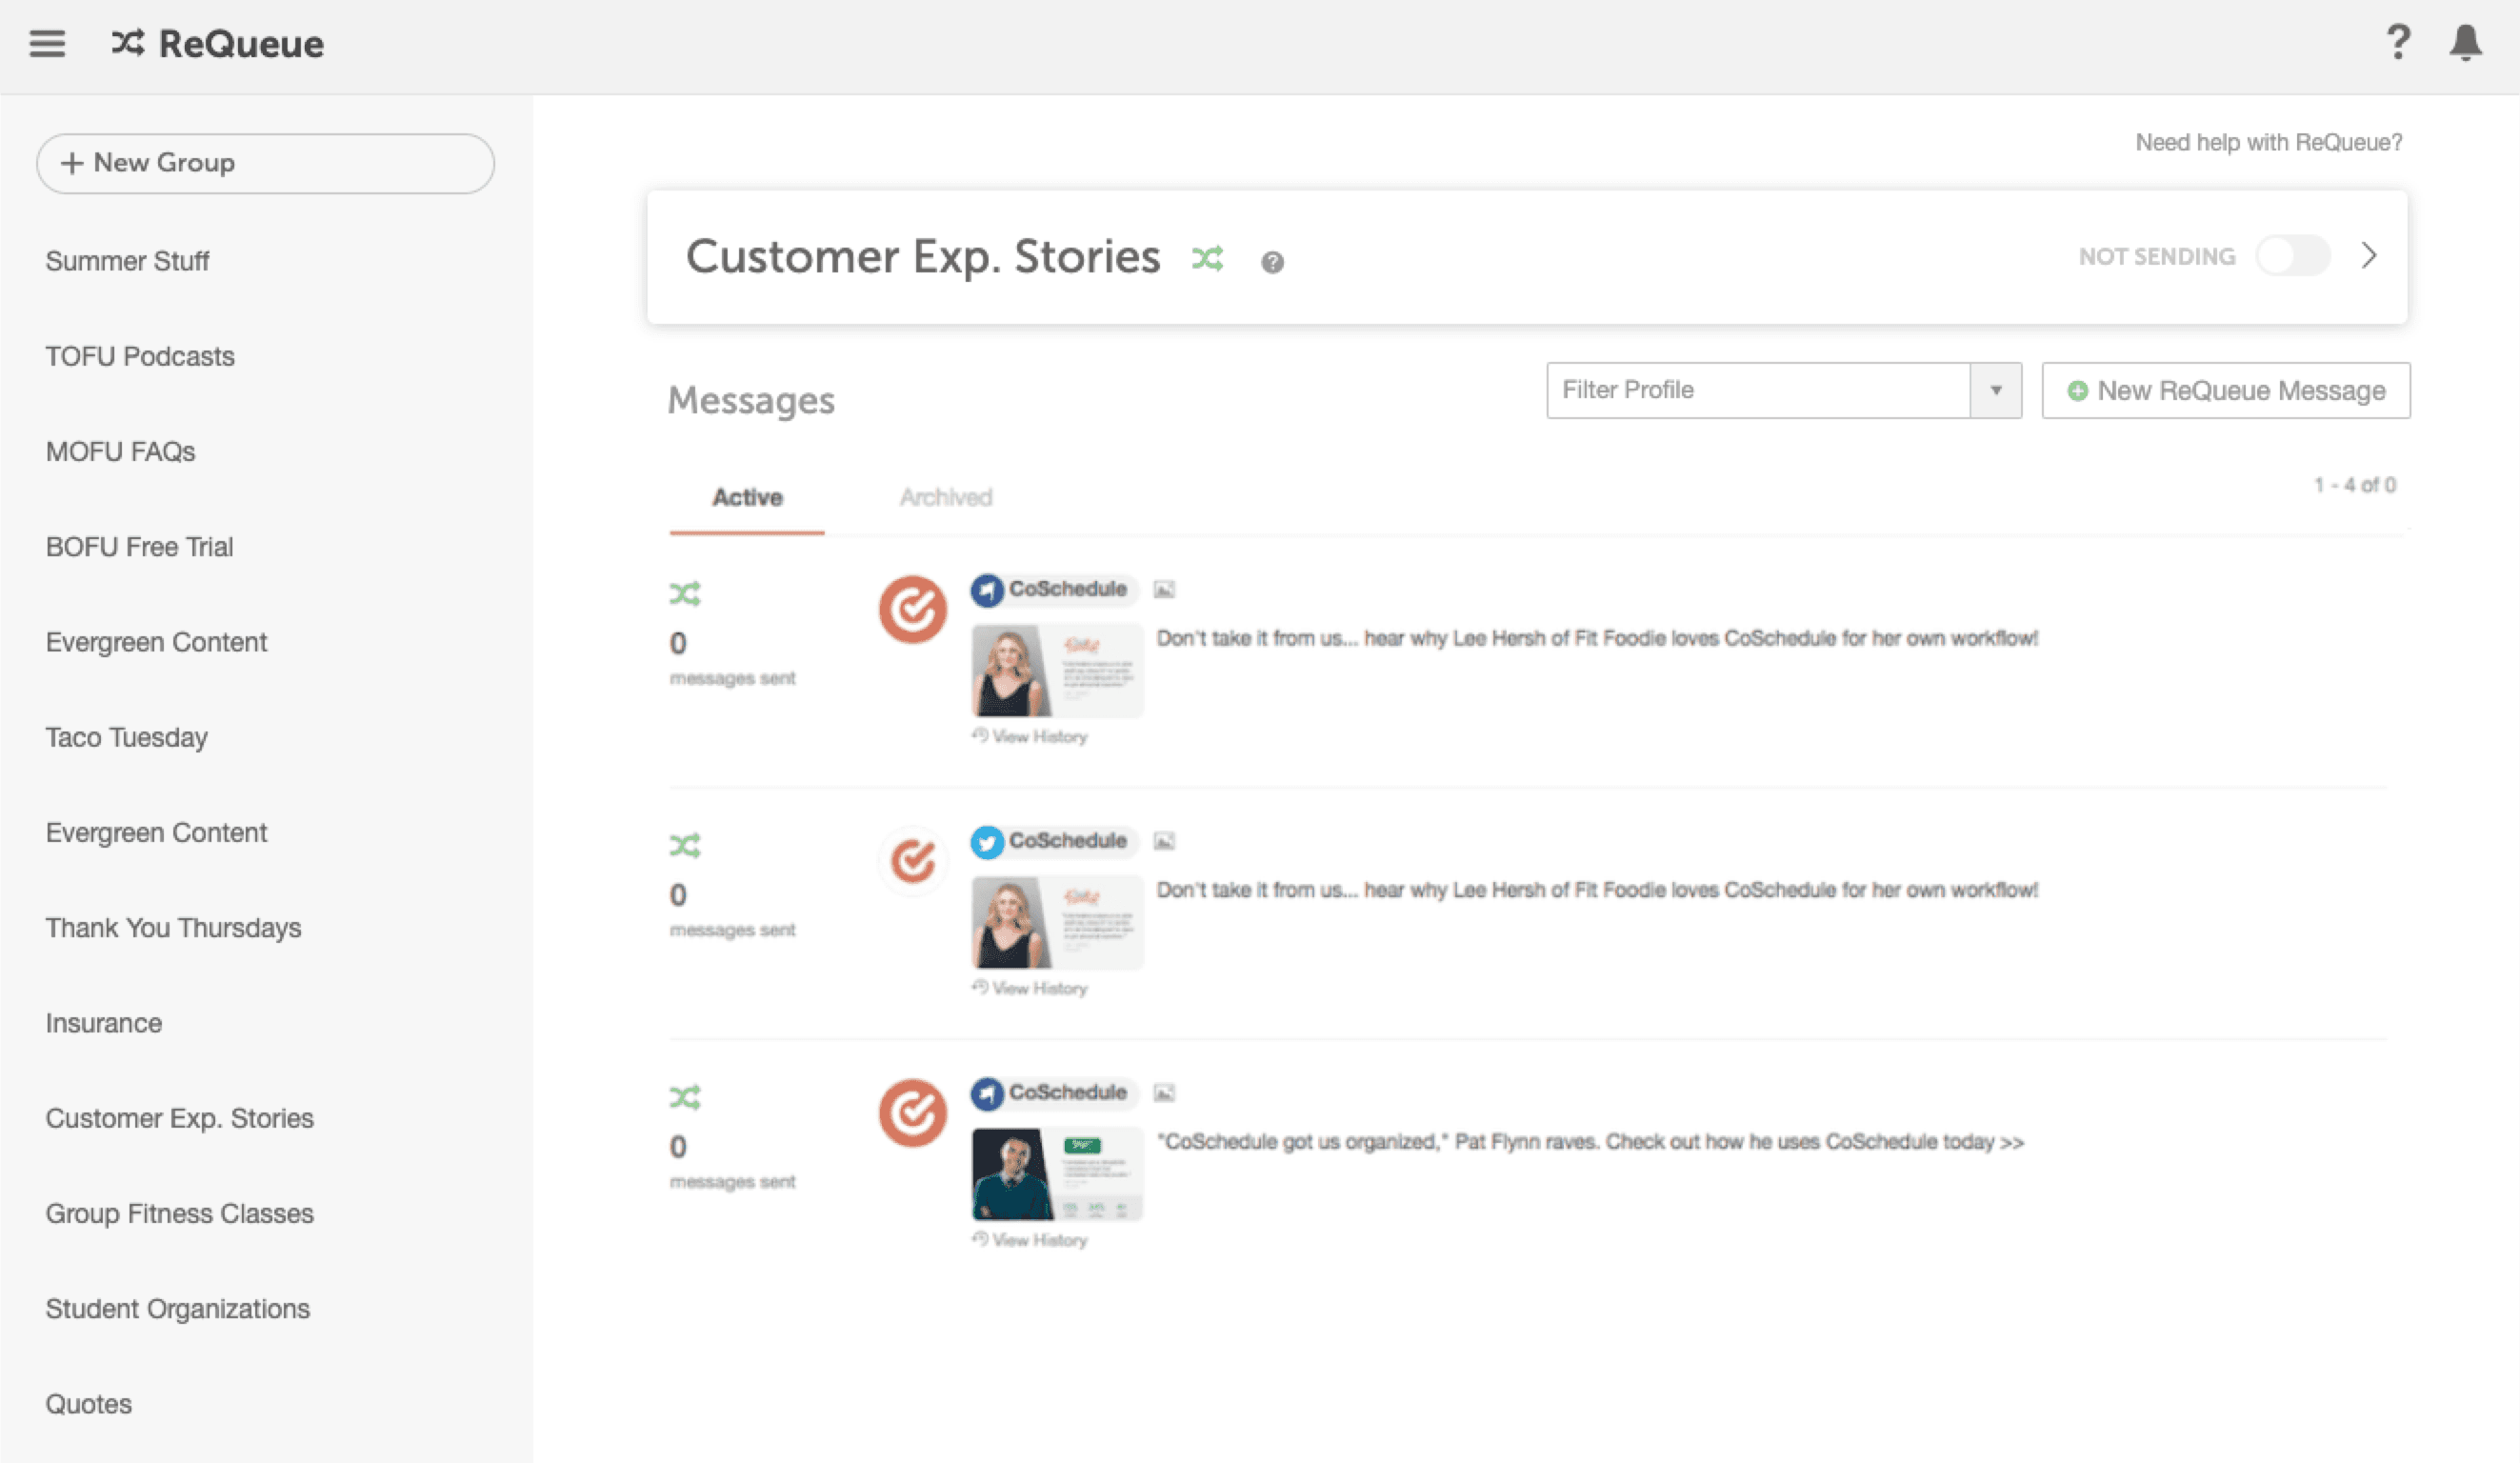Select the MOFU FAQs group
The width and height of the screenshot is (2520, 1463).
coord(120,452)
